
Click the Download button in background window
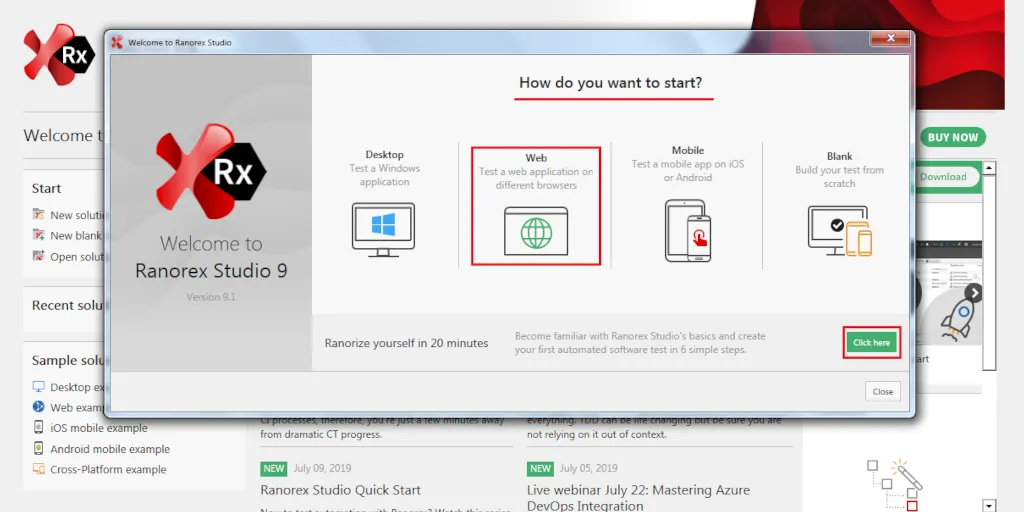point(943,176)
